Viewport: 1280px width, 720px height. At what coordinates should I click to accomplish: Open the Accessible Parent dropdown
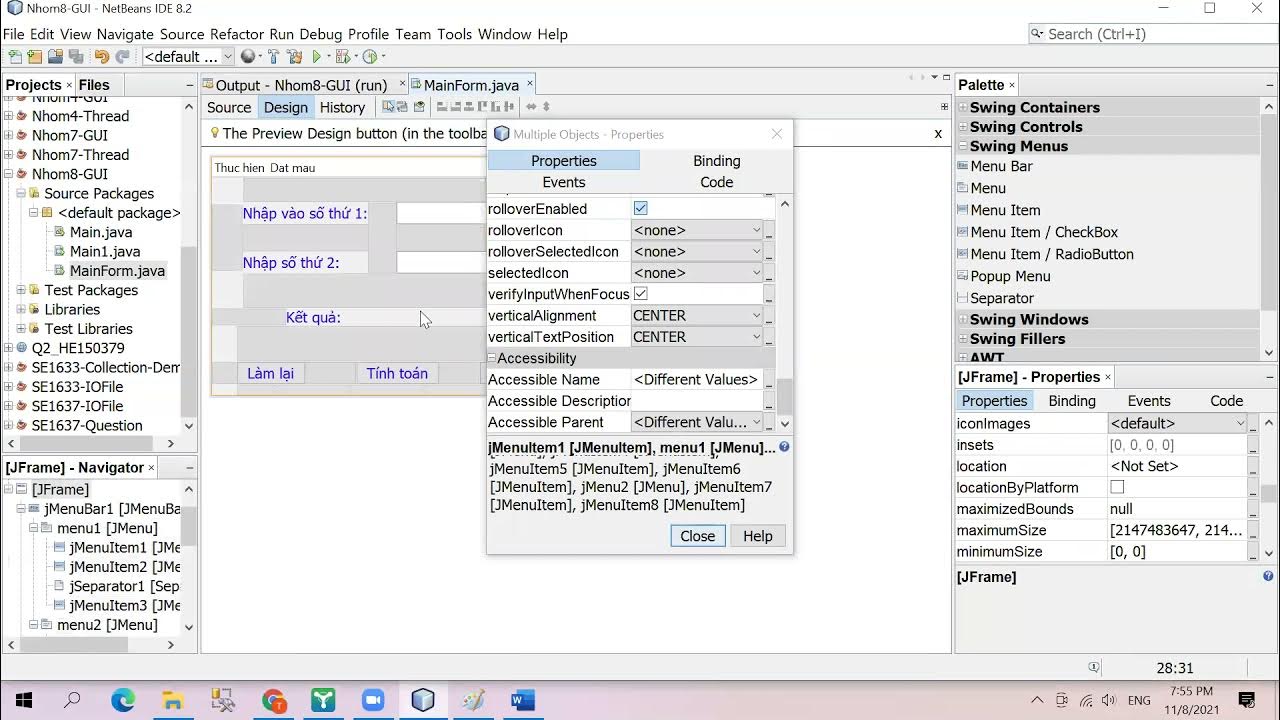(697, 422)
